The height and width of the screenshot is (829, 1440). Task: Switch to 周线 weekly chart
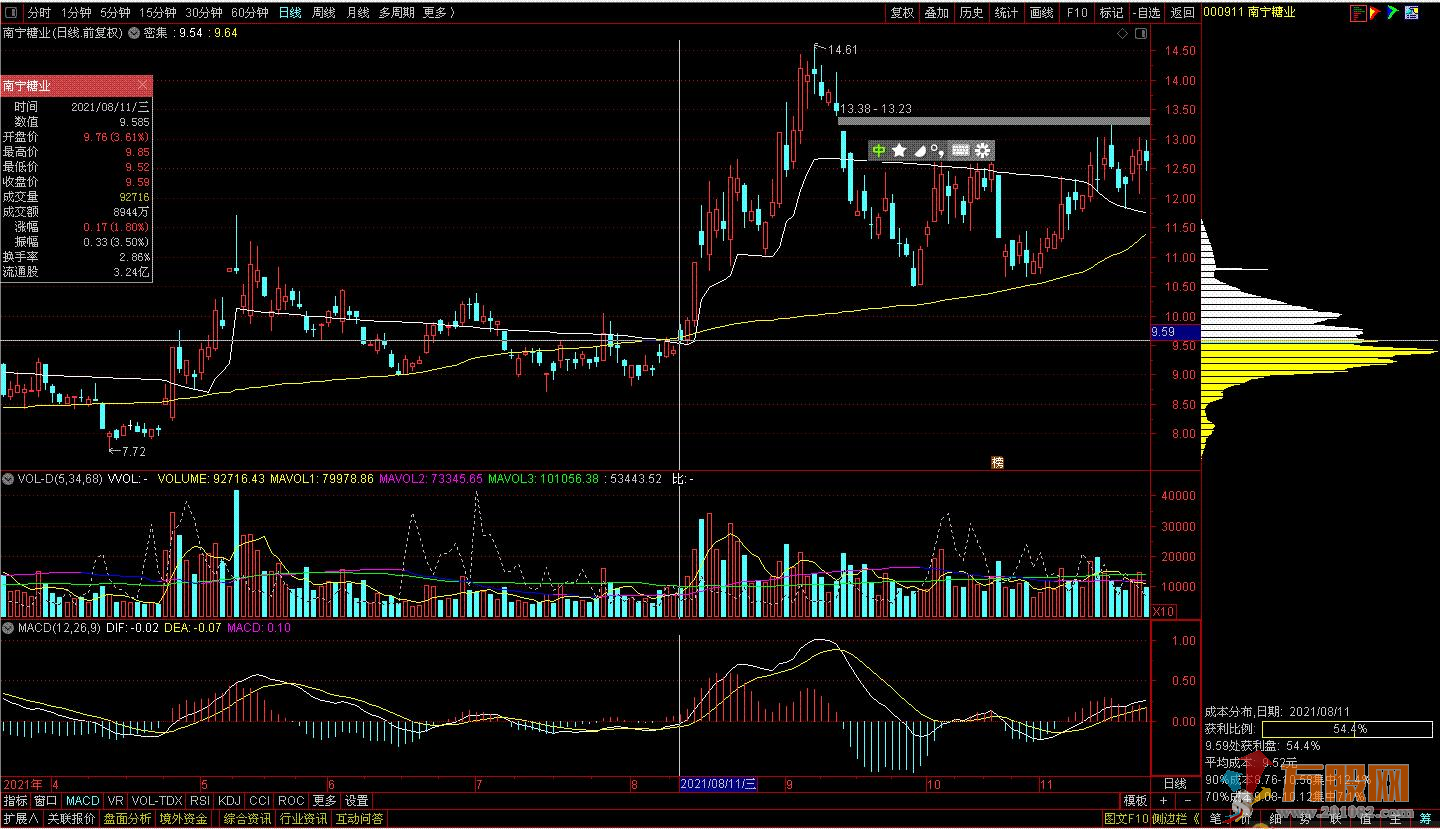point(324,12)
